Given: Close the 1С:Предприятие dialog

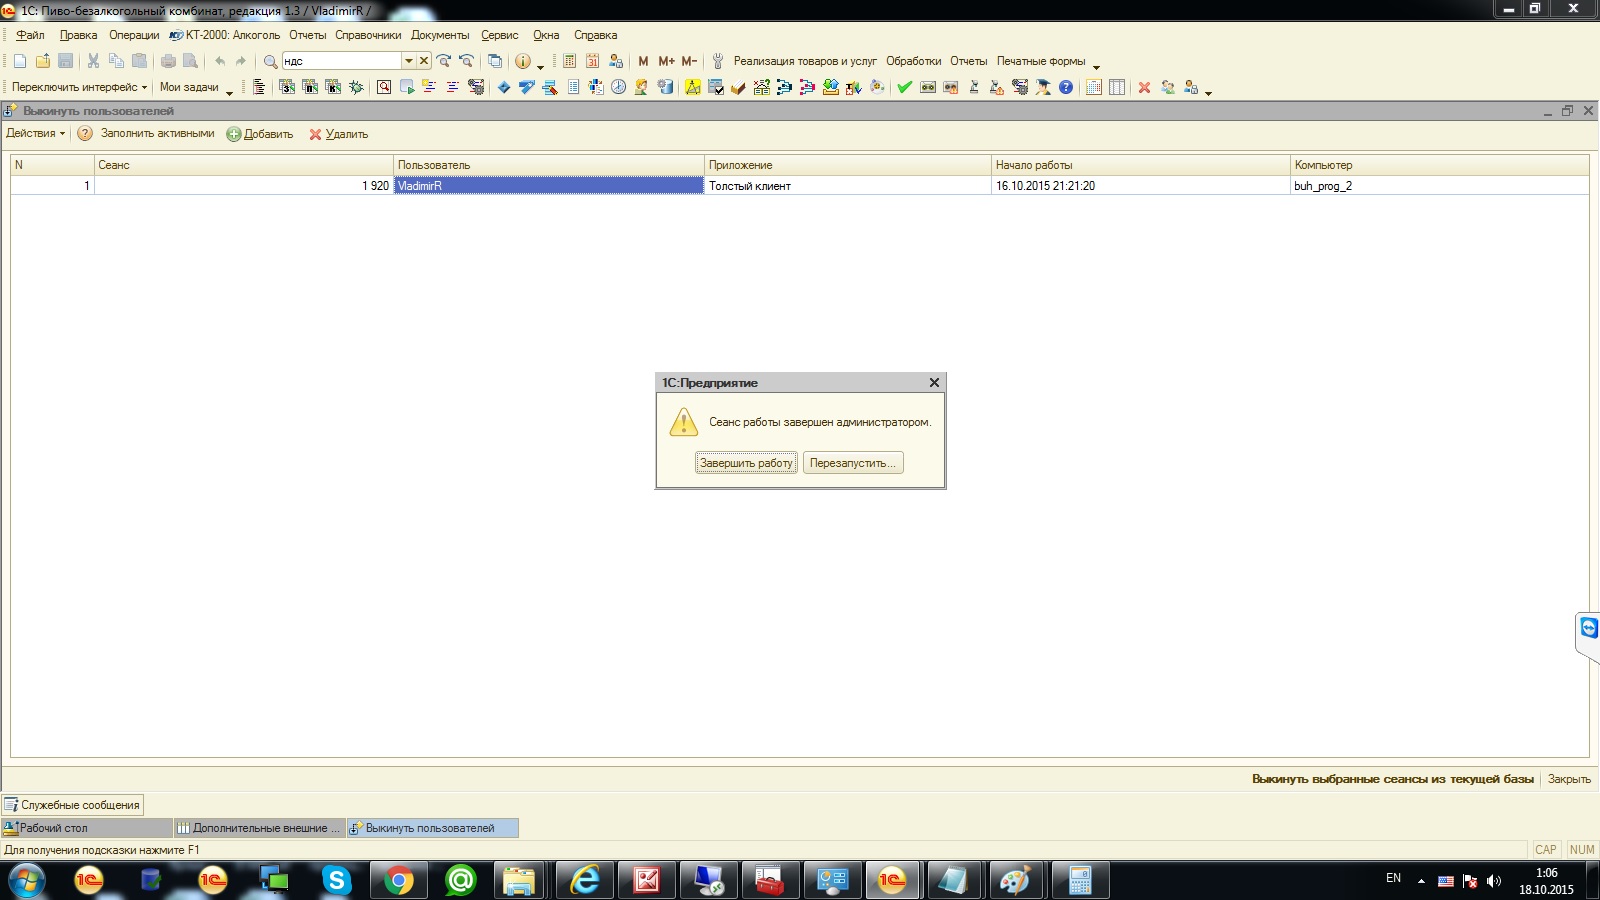Looking at the screenshot, I should (934, 383).
